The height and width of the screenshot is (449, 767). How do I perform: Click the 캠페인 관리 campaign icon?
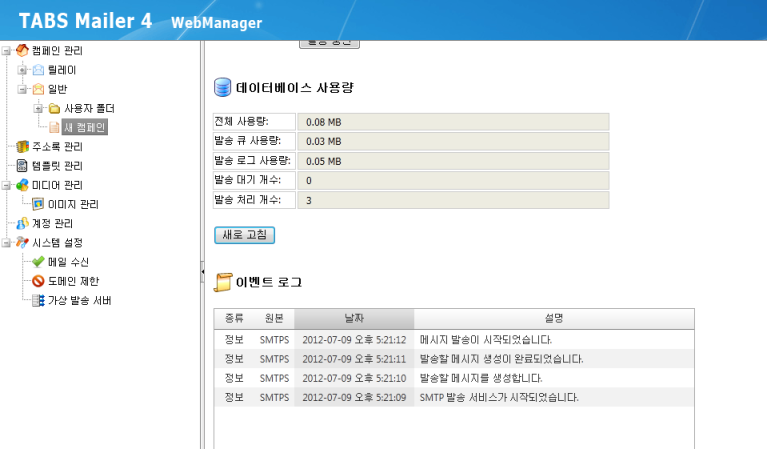(x=22, y=51)
